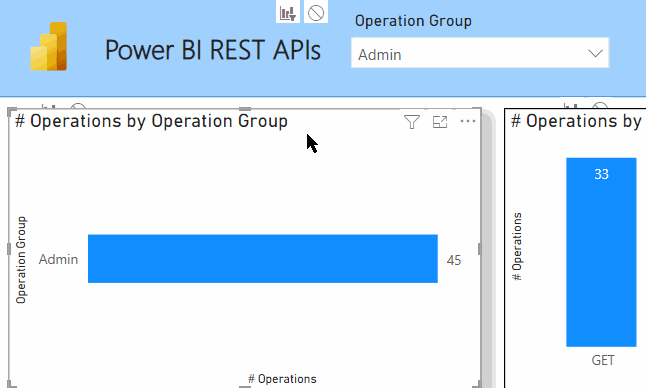Image resolution: width=646 pixels, height=388 pixels.
Task: Click the Power BI REST APIs title text
Action: (213, 50)
